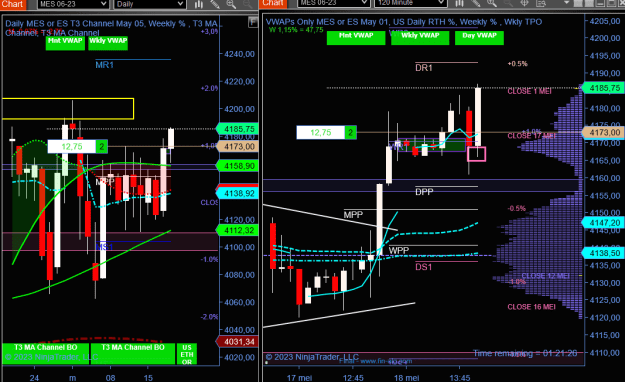Toggle Mnt VWAP on the daily chart
This screenshot has width=625, height=382.
pos(65,43)
